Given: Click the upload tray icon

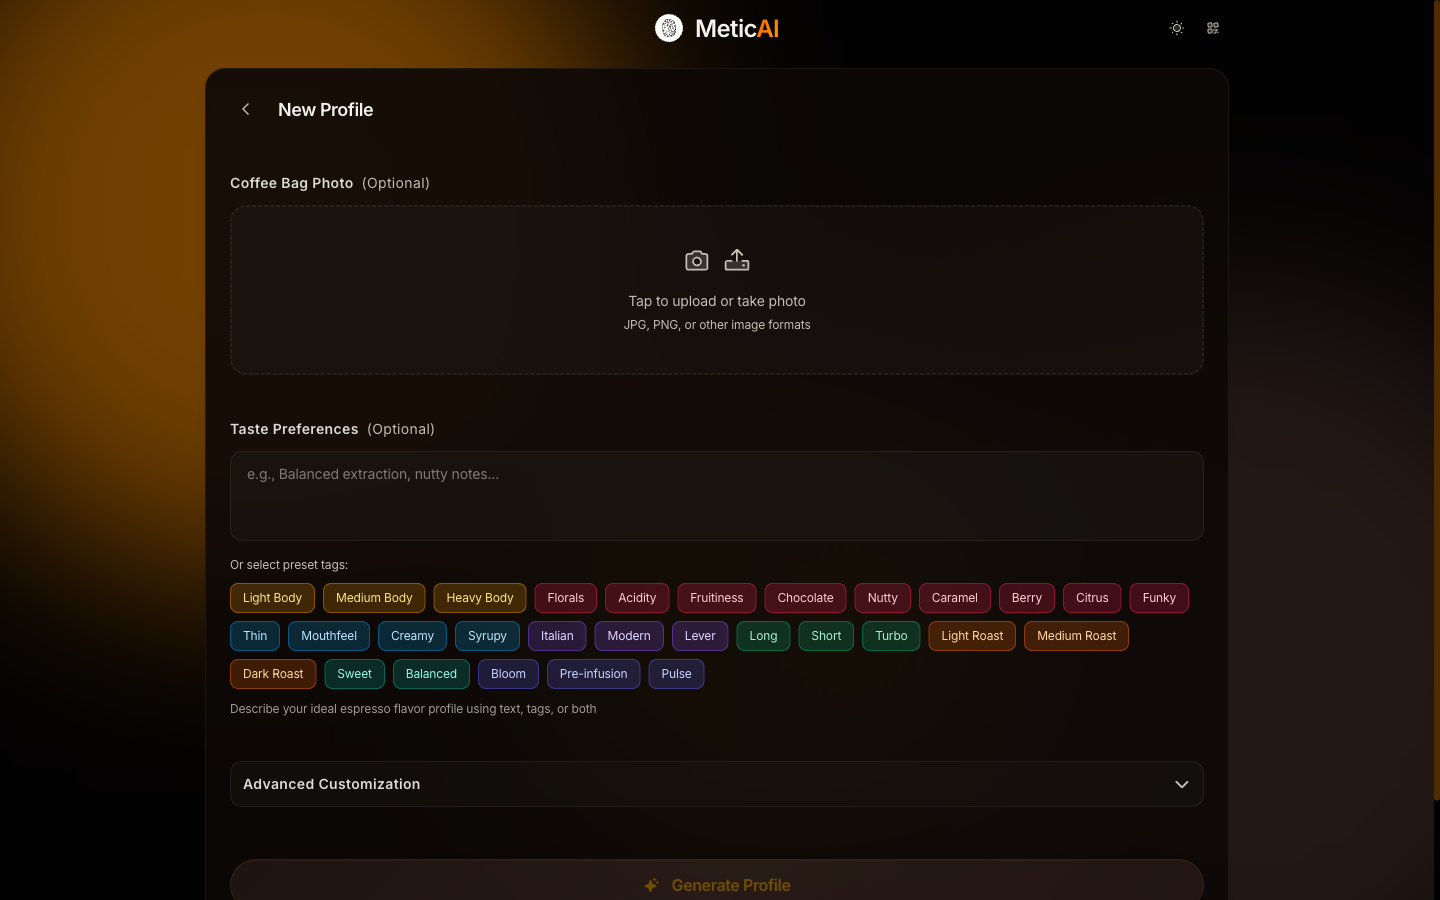Looking at the screenshot, I should click(x=737, y=260).
